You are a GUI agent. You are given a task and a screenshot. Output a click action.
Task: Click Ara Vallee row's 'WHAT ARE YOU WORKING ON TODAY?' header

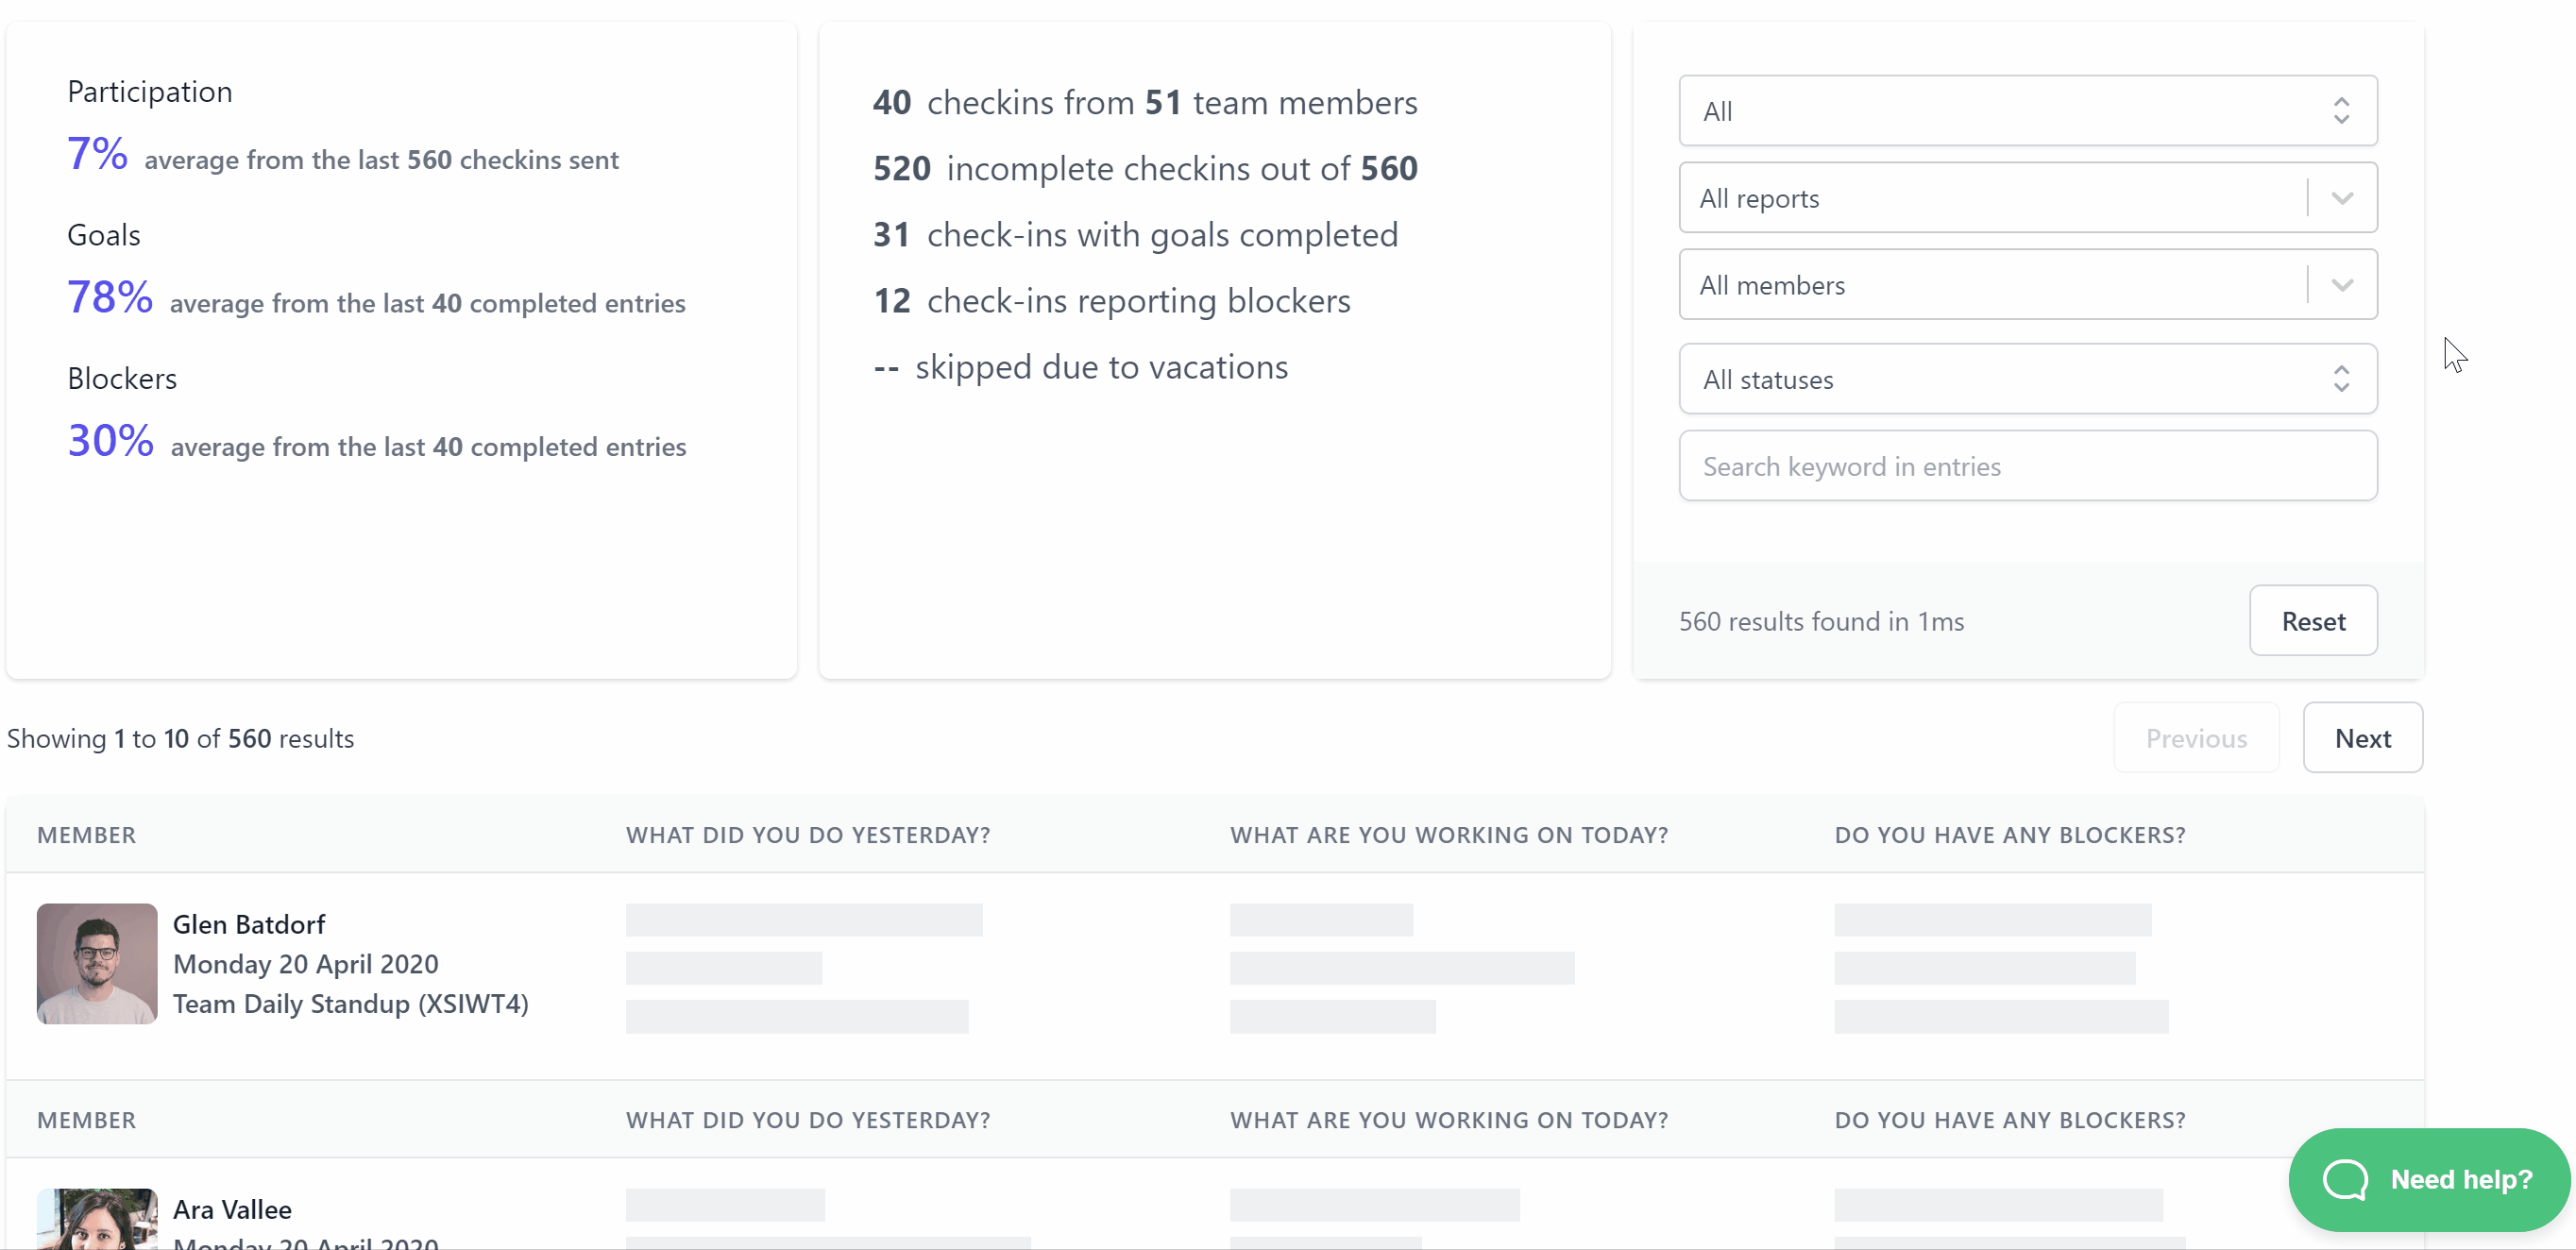(x=1449, y=1120)
